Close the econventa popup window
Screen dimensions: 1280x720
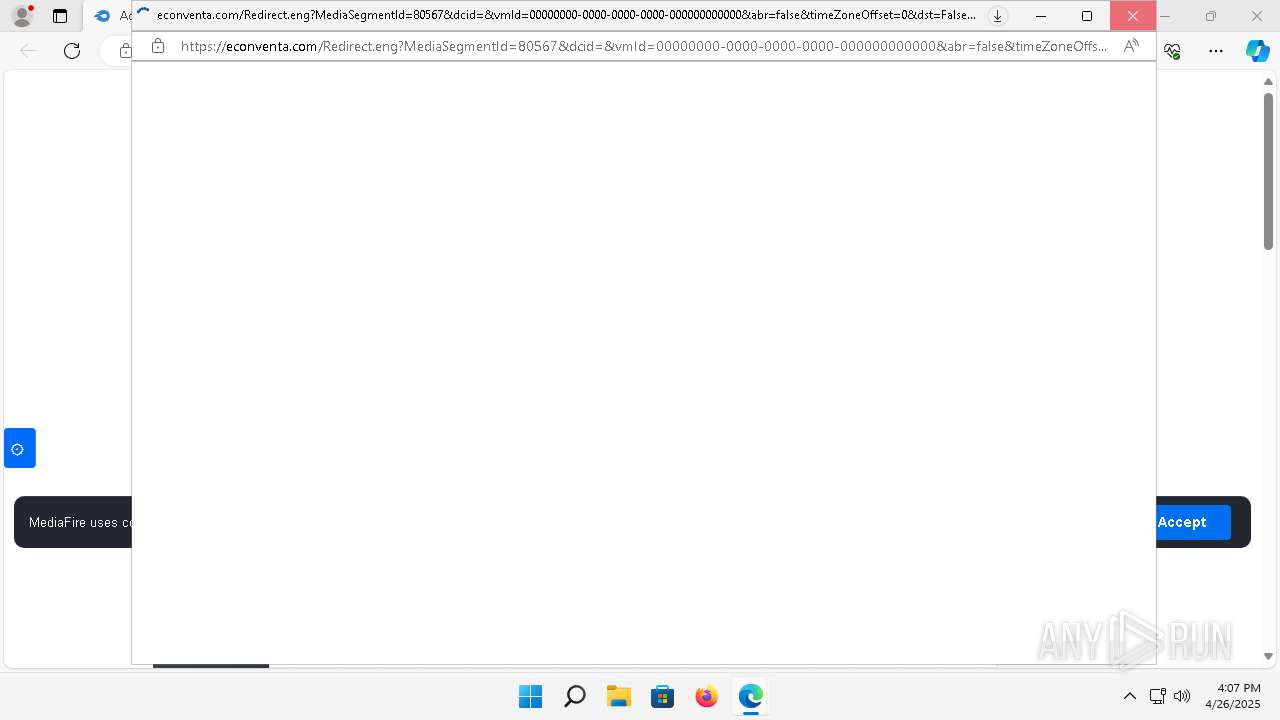click(x=1133, y=16)
